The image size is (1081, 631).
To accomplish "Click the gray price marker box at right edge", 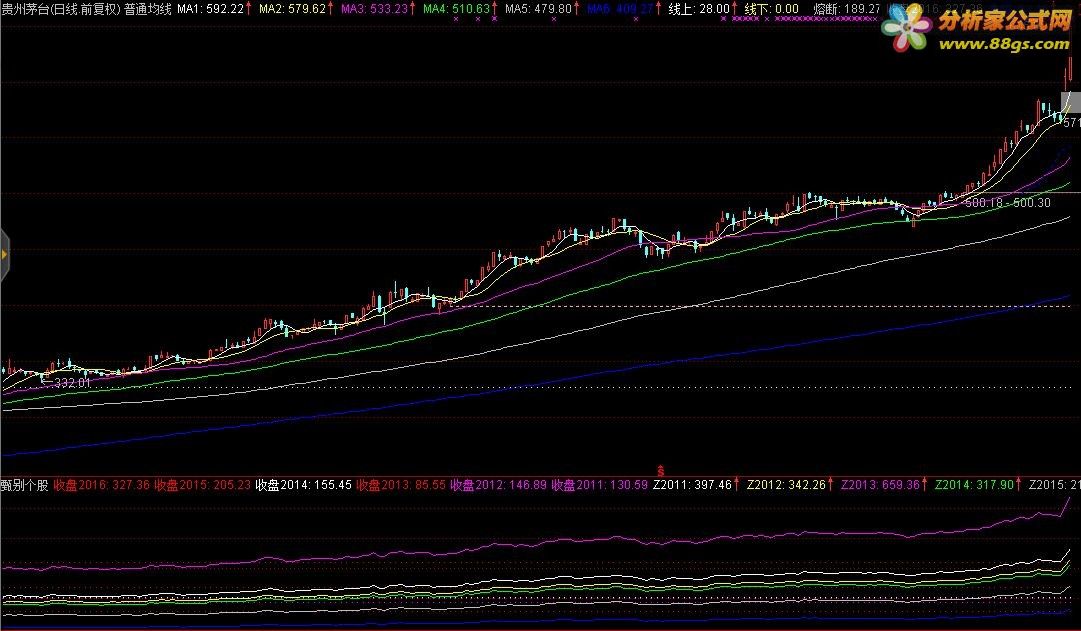I will 1071,103.
